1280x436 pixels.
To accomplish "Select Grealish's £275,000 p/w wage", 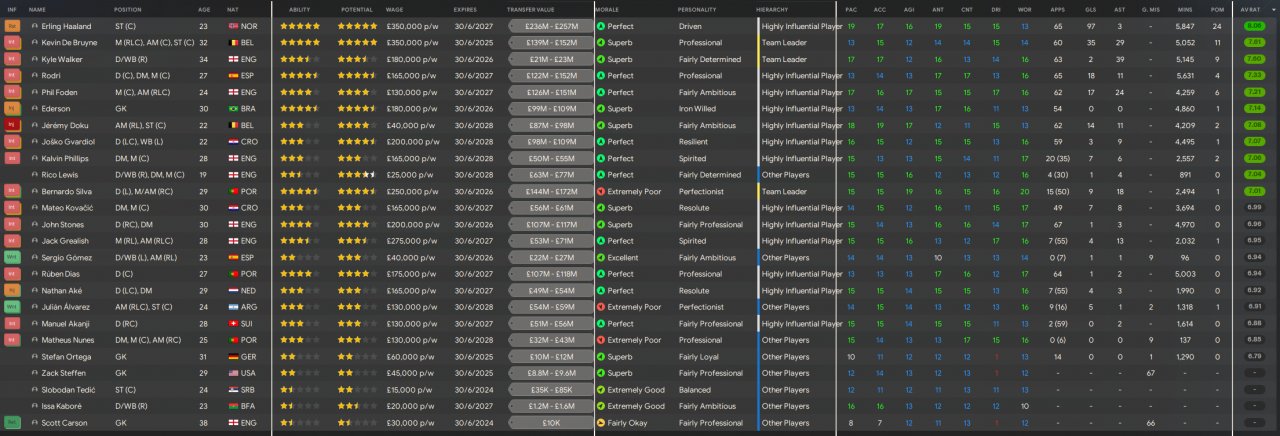I will 412,241.
